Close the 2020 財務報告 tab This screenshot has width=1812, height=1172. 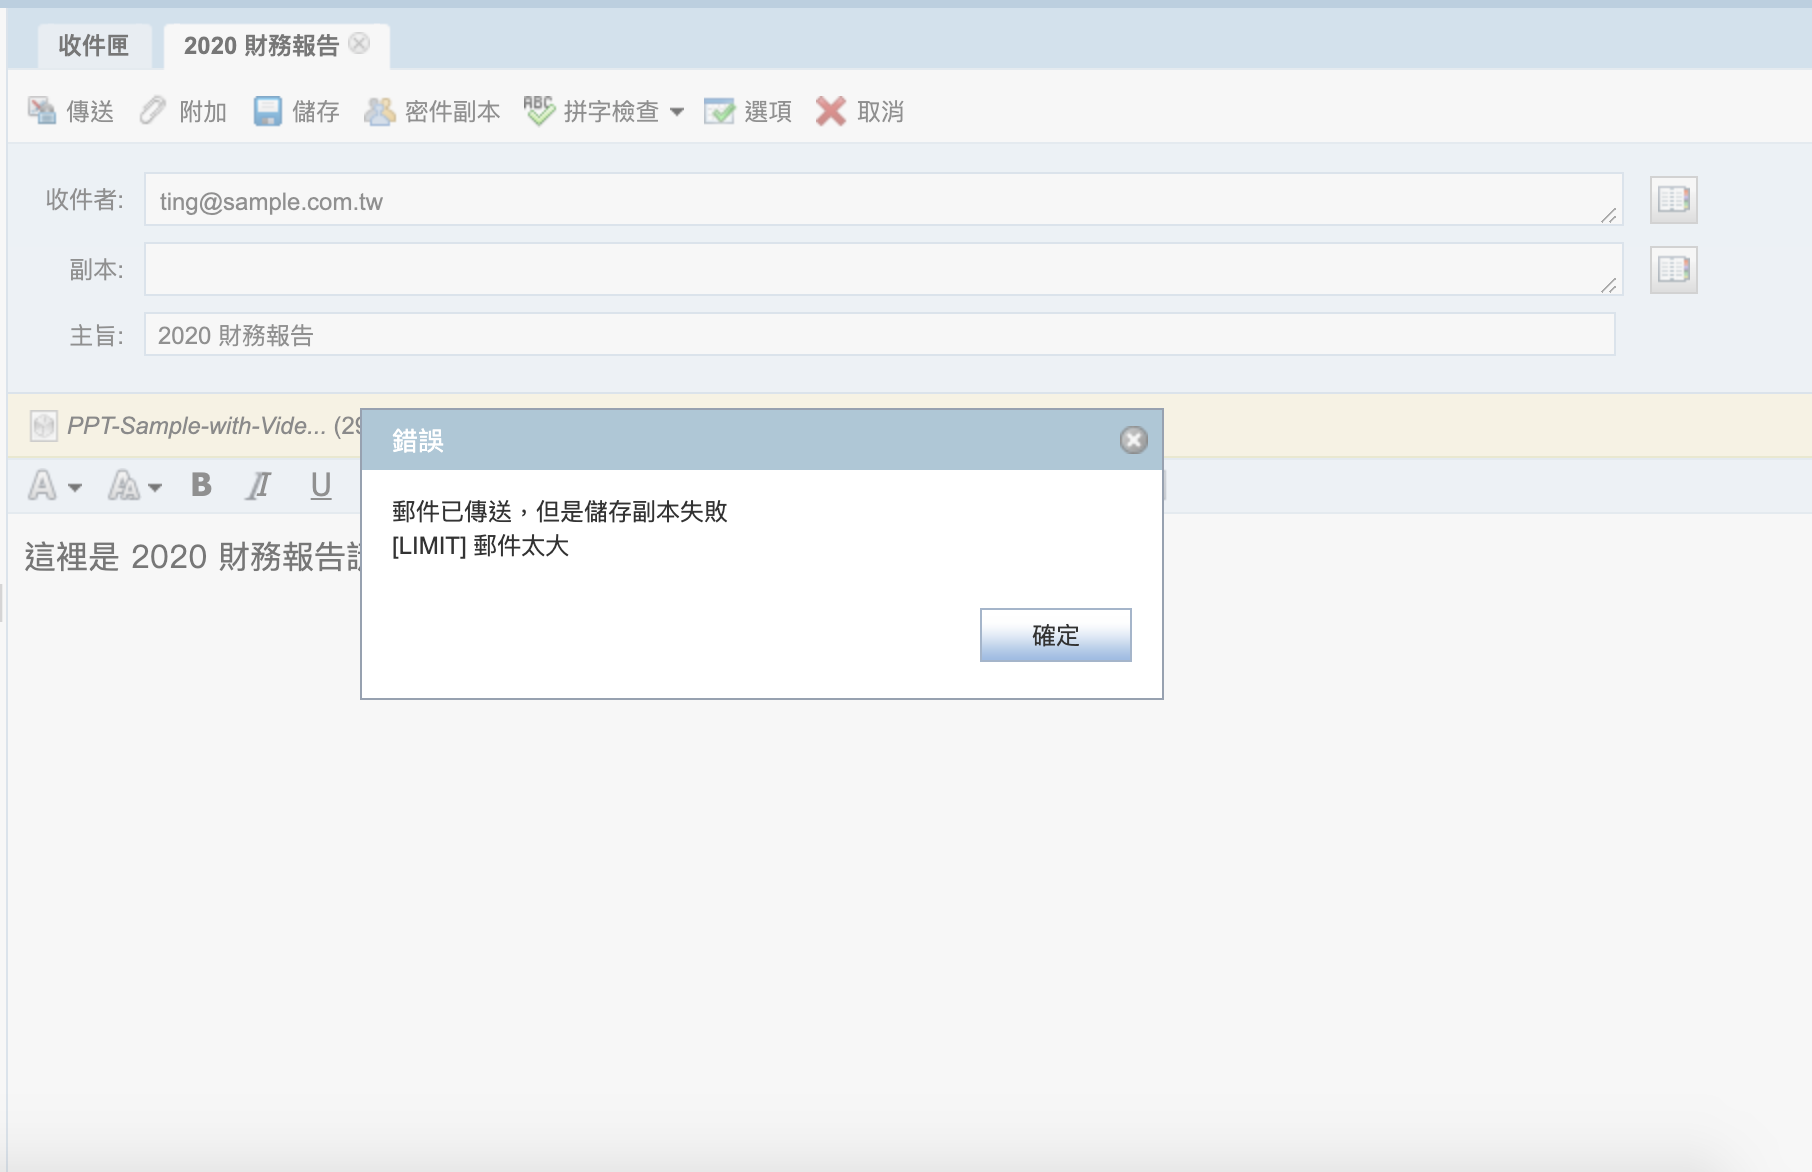click(x=360, y=44)
